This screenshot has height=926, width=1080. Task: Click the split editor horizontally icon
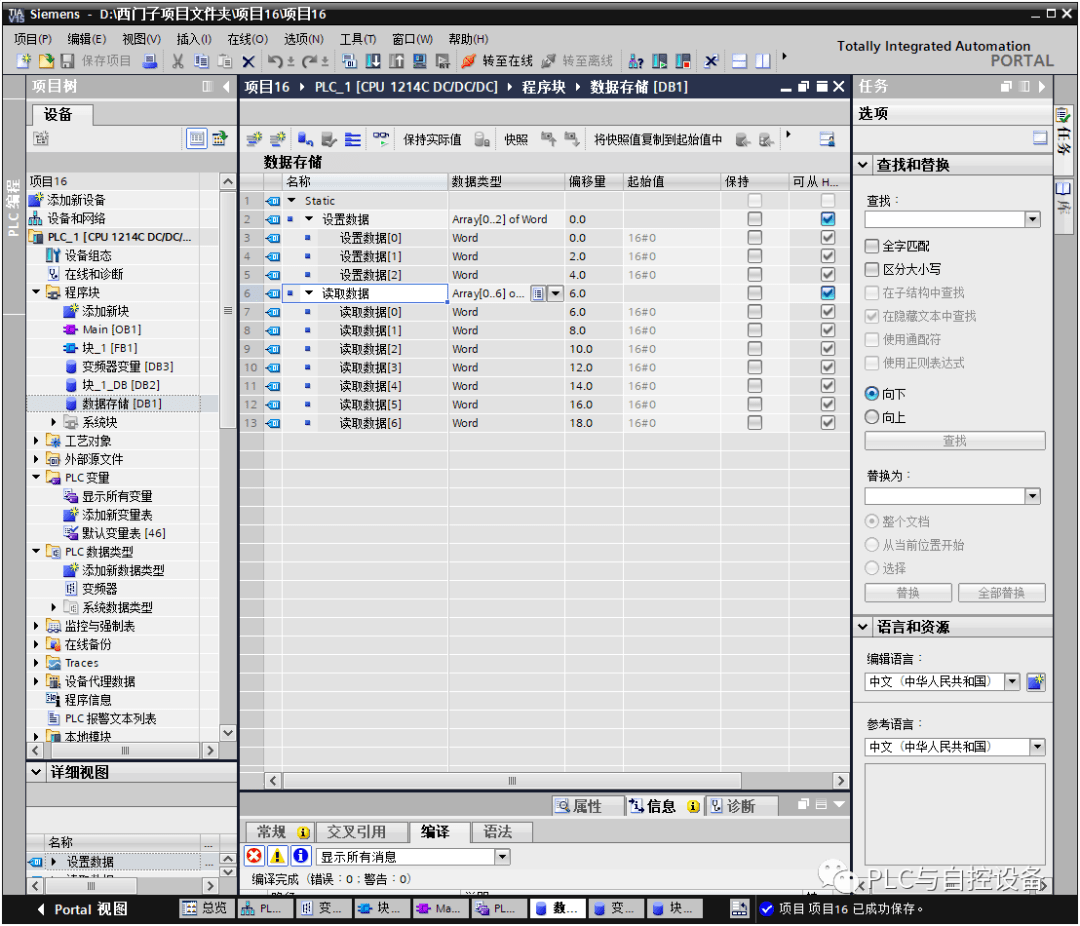pos(739,61)
